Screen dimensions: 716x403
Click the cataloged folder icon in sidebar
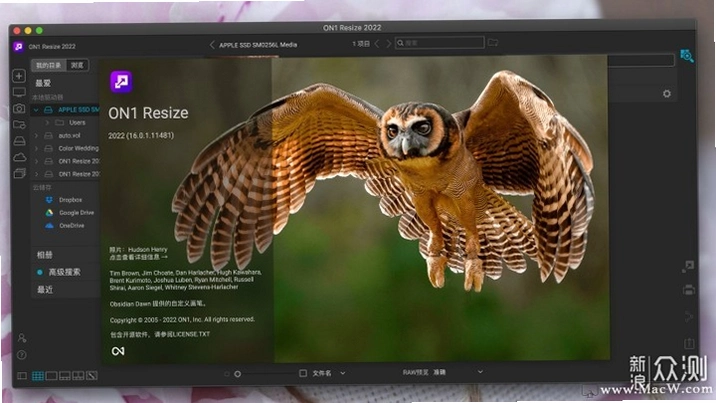pyautogui.click(x=19, y=124)
